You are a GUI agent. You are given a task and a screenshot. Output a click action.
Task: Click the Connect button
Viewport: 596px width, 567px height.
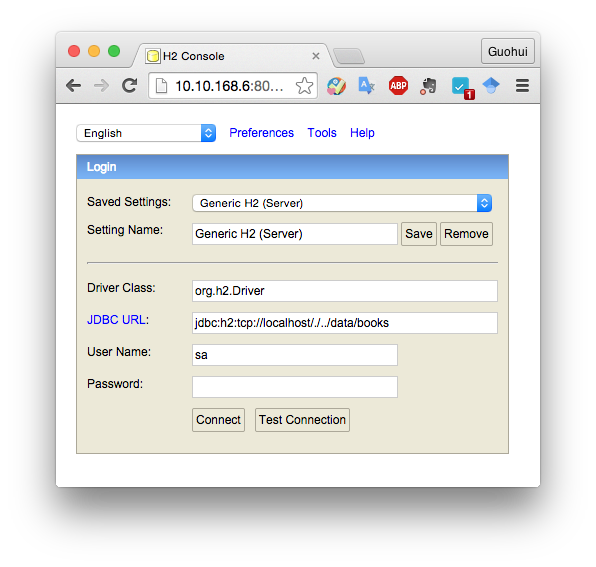[219, 420]
